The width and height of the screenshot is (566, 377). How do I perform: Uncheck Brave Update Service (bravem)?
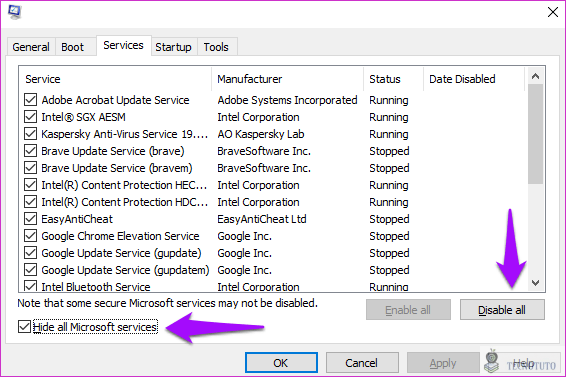pyautogui.click(x=30, y=168)
